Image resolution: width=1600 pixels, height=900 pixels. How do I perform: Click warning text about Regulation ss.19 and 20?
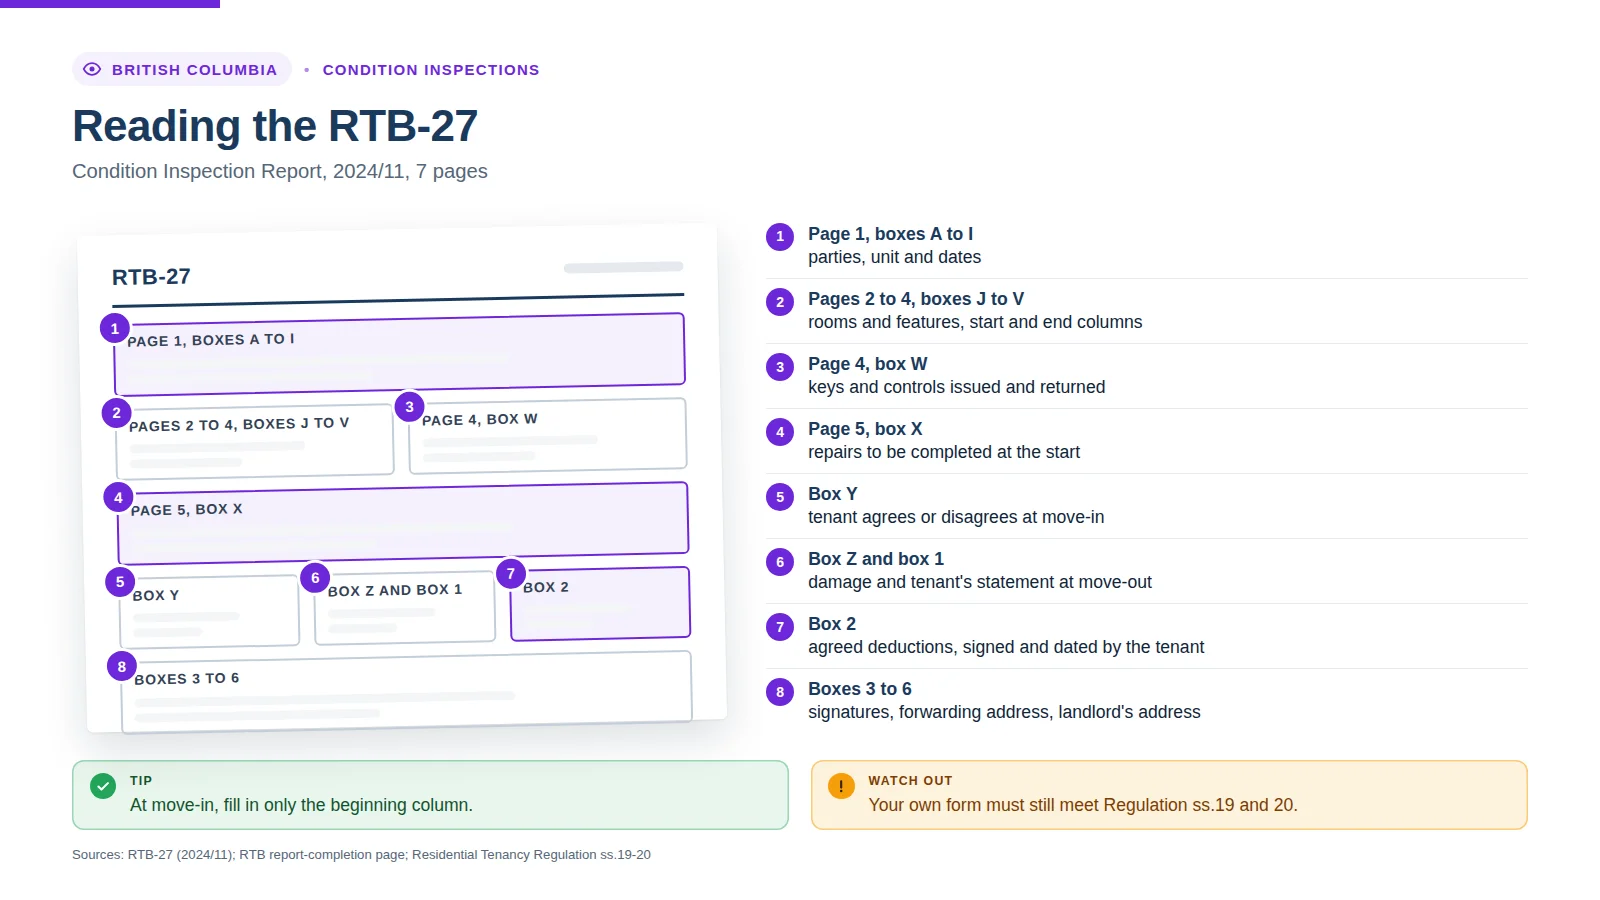pos(1083,805)
